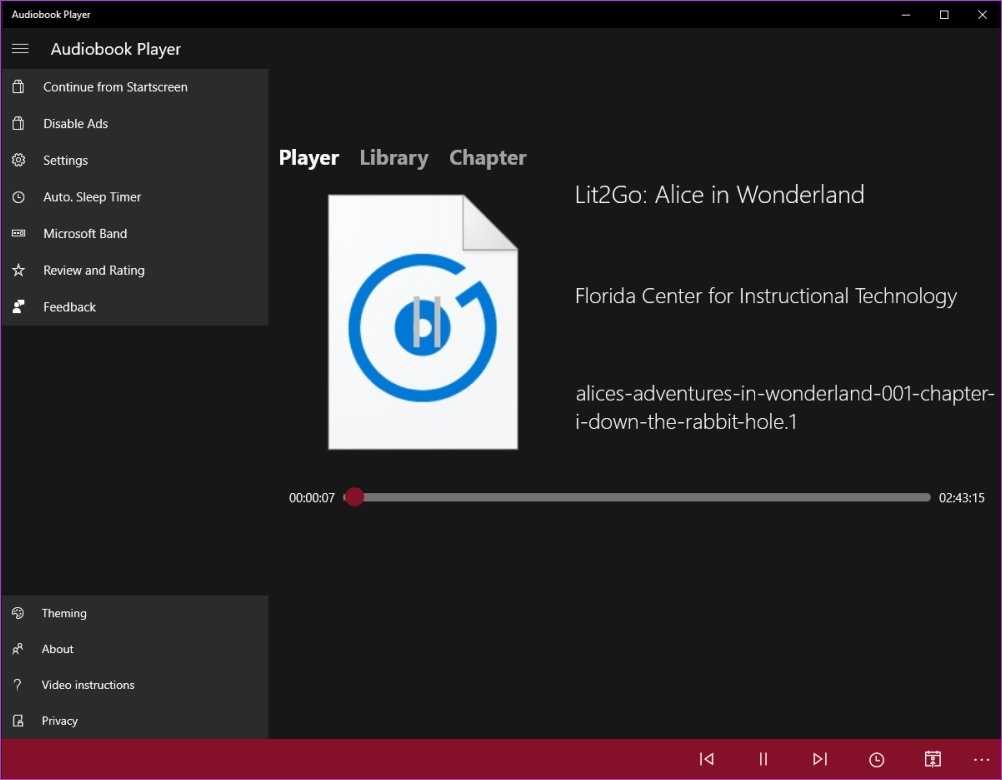Click the playback progress slider handle
The height and width of the screenshot is (780, 1002).
coord(354,497)
